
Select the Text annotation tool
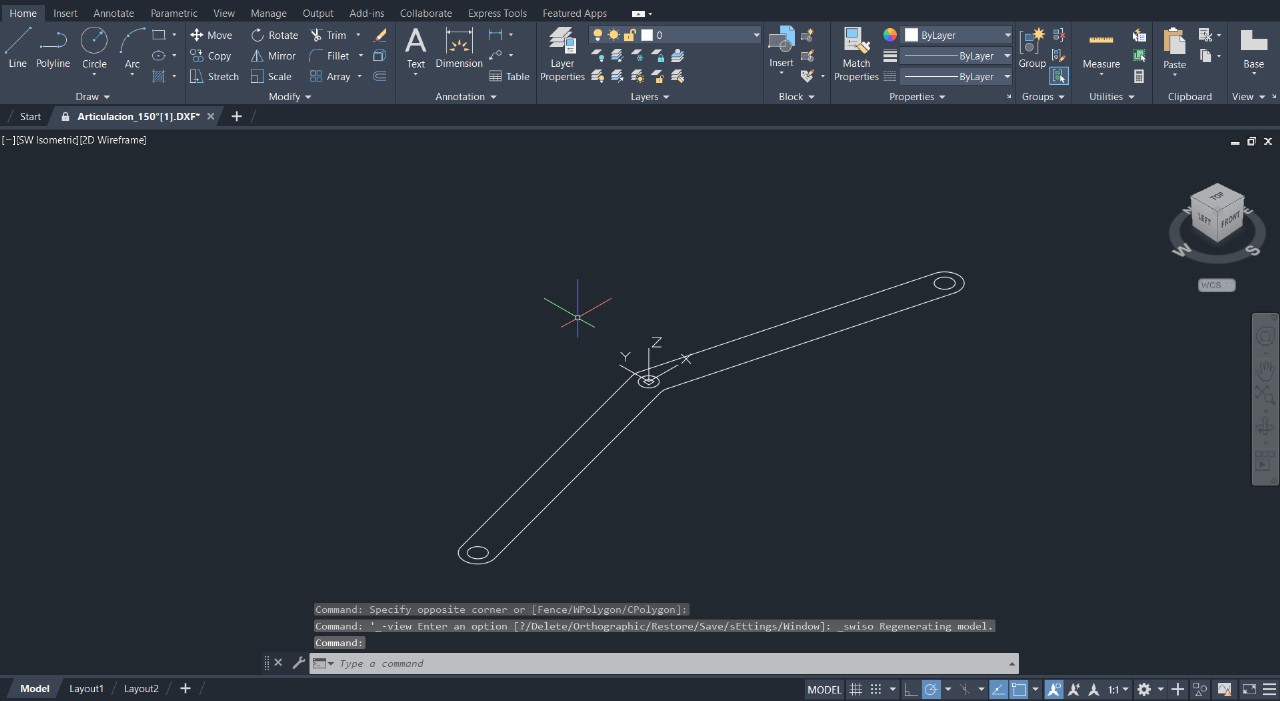coord(416,48)
